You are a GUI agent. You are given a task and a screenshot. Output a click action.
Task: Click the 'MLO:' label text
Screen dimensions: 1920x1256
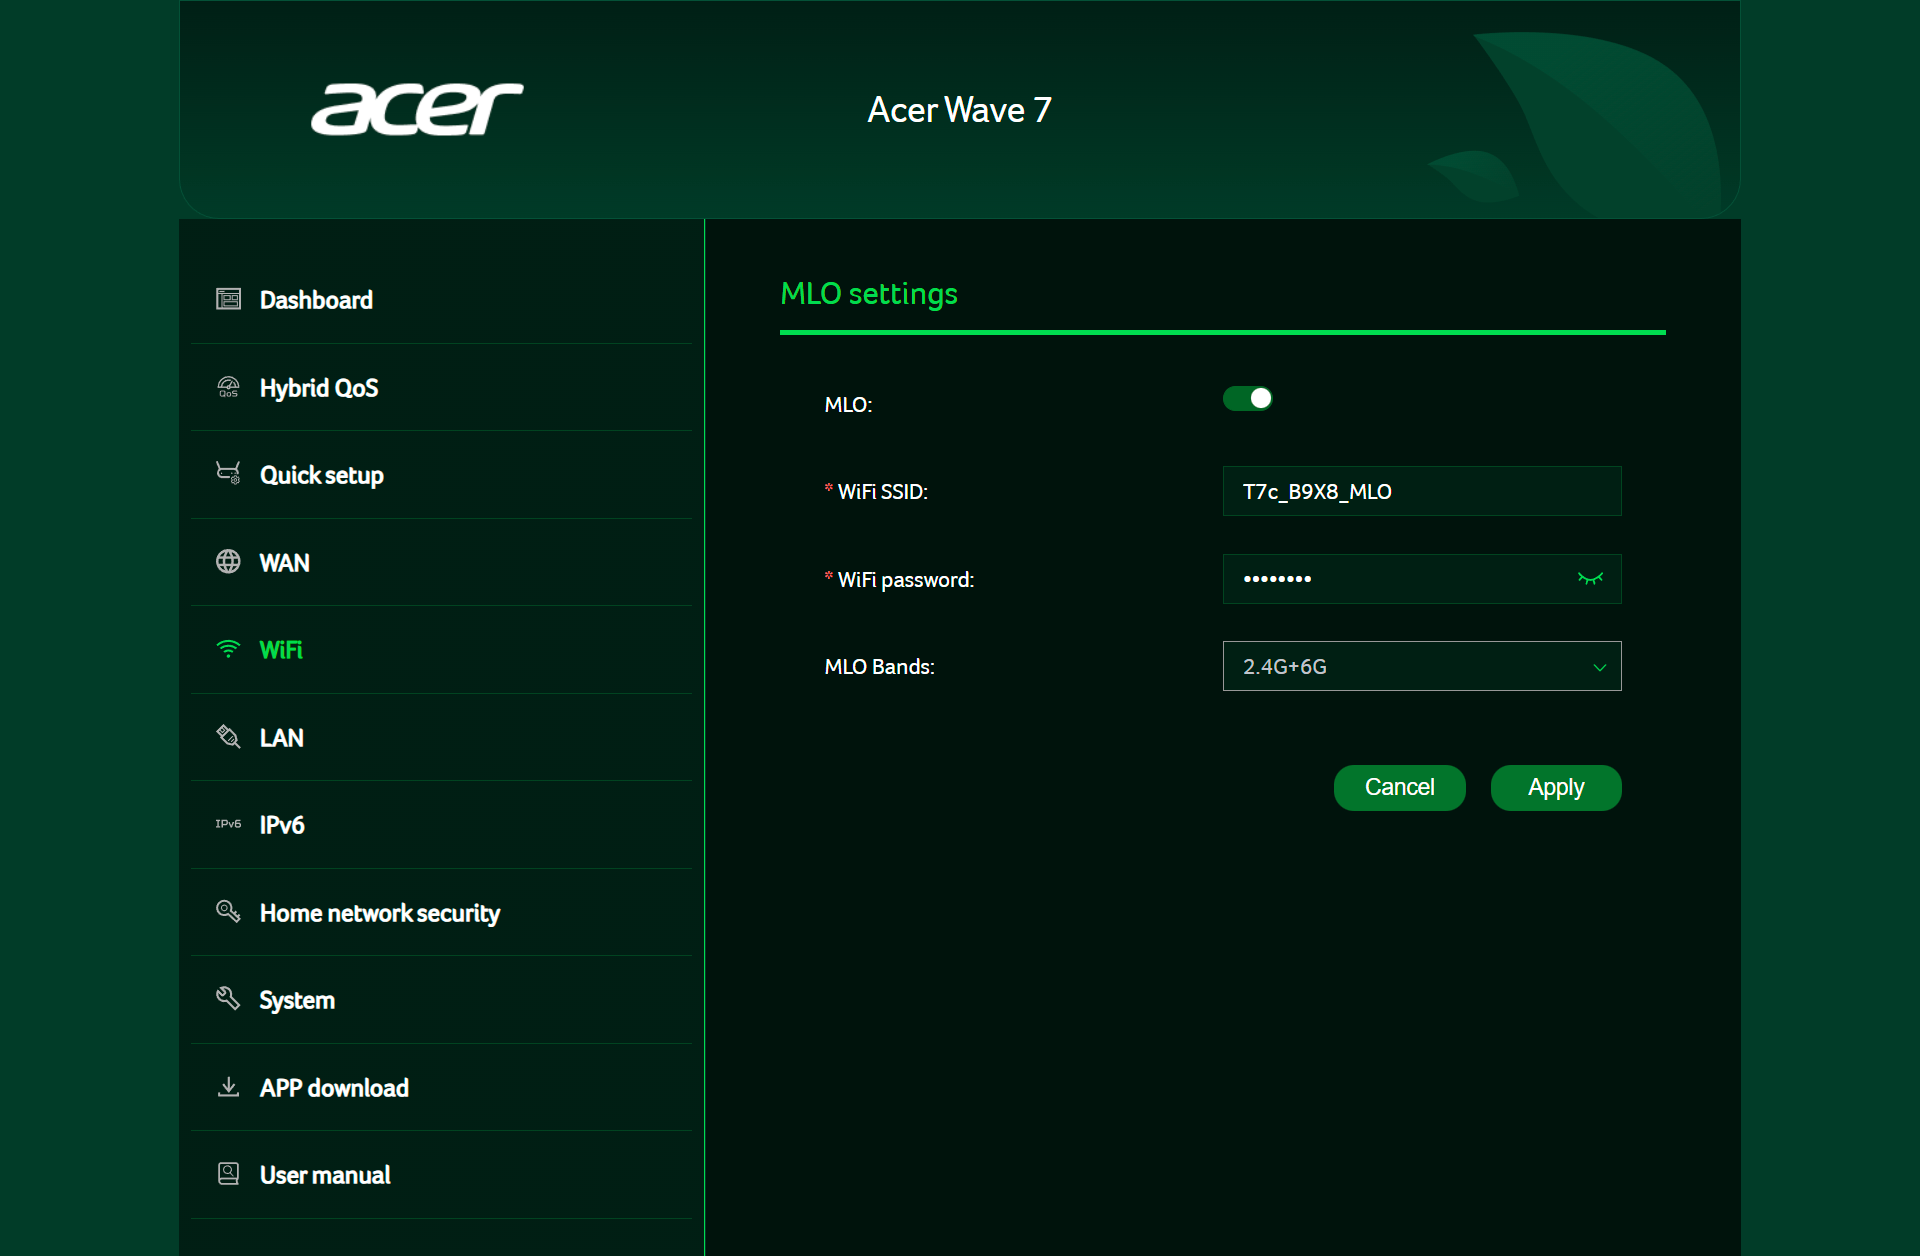click(x=848, y=405)
